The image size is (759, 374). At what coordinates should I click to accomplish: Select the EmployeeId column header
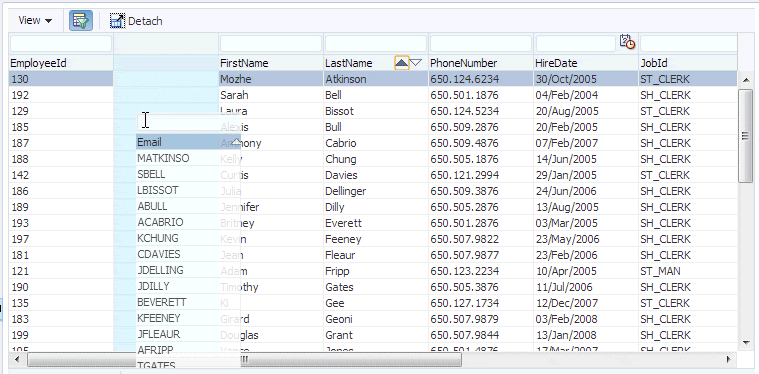[61, 63]
